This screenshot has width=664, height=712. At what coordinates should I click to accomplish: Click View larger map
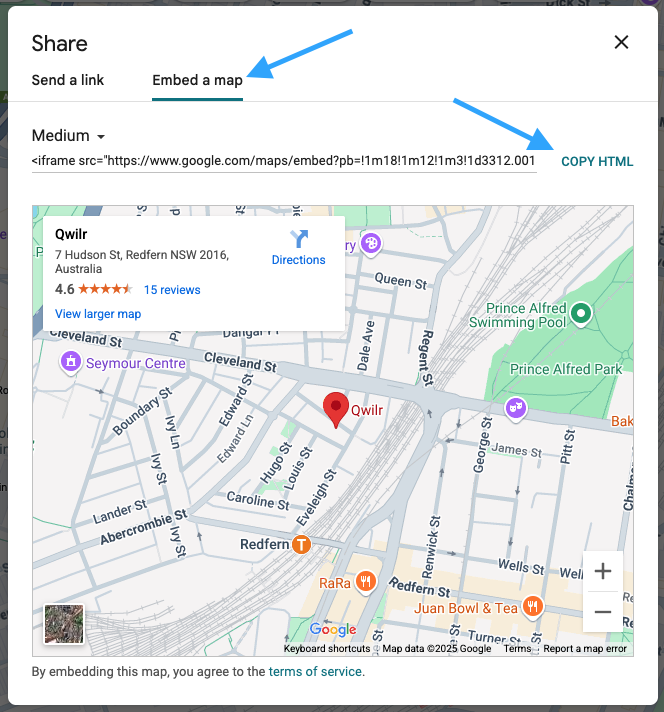point(98,314)
